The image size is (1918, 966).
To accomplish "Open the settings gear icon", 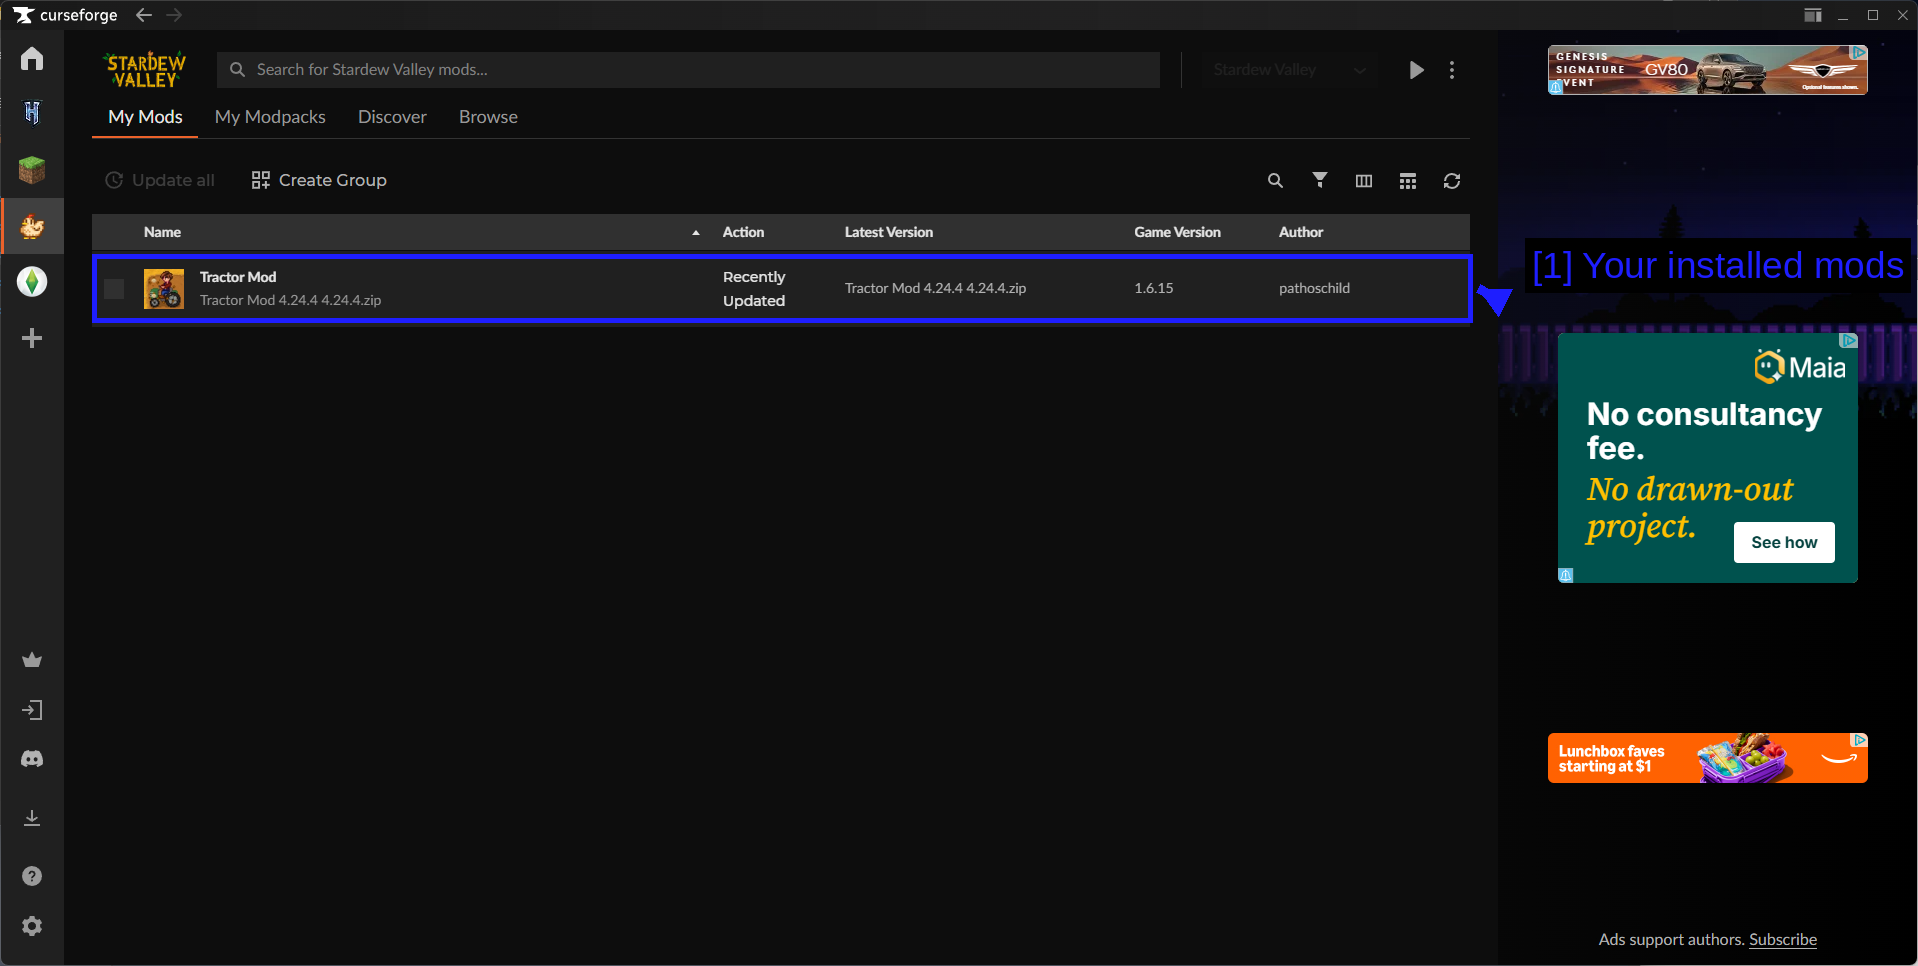I will 32,926.
